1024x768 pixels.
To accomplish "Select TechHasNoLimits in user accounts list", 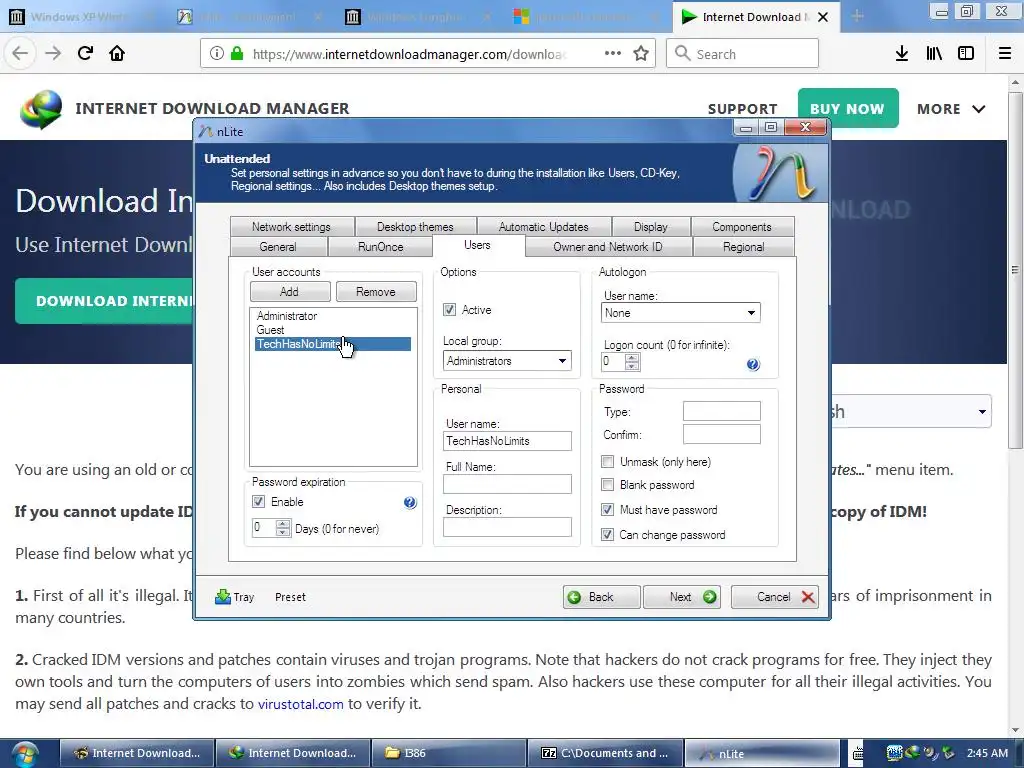I will click(332, 344).
